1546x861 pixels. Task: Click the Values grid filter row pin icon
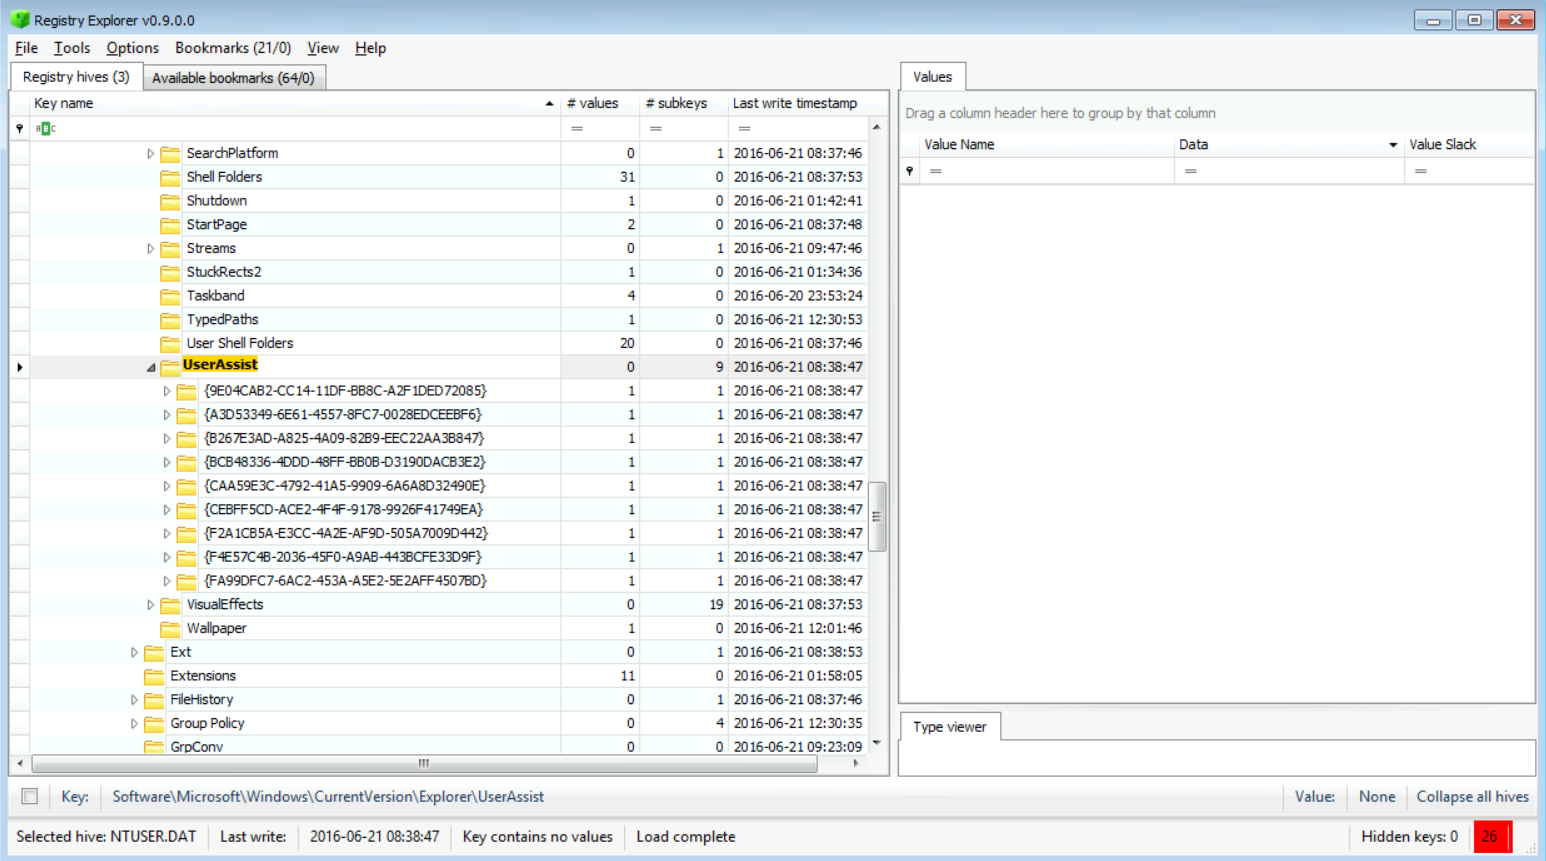coord(909,171)
